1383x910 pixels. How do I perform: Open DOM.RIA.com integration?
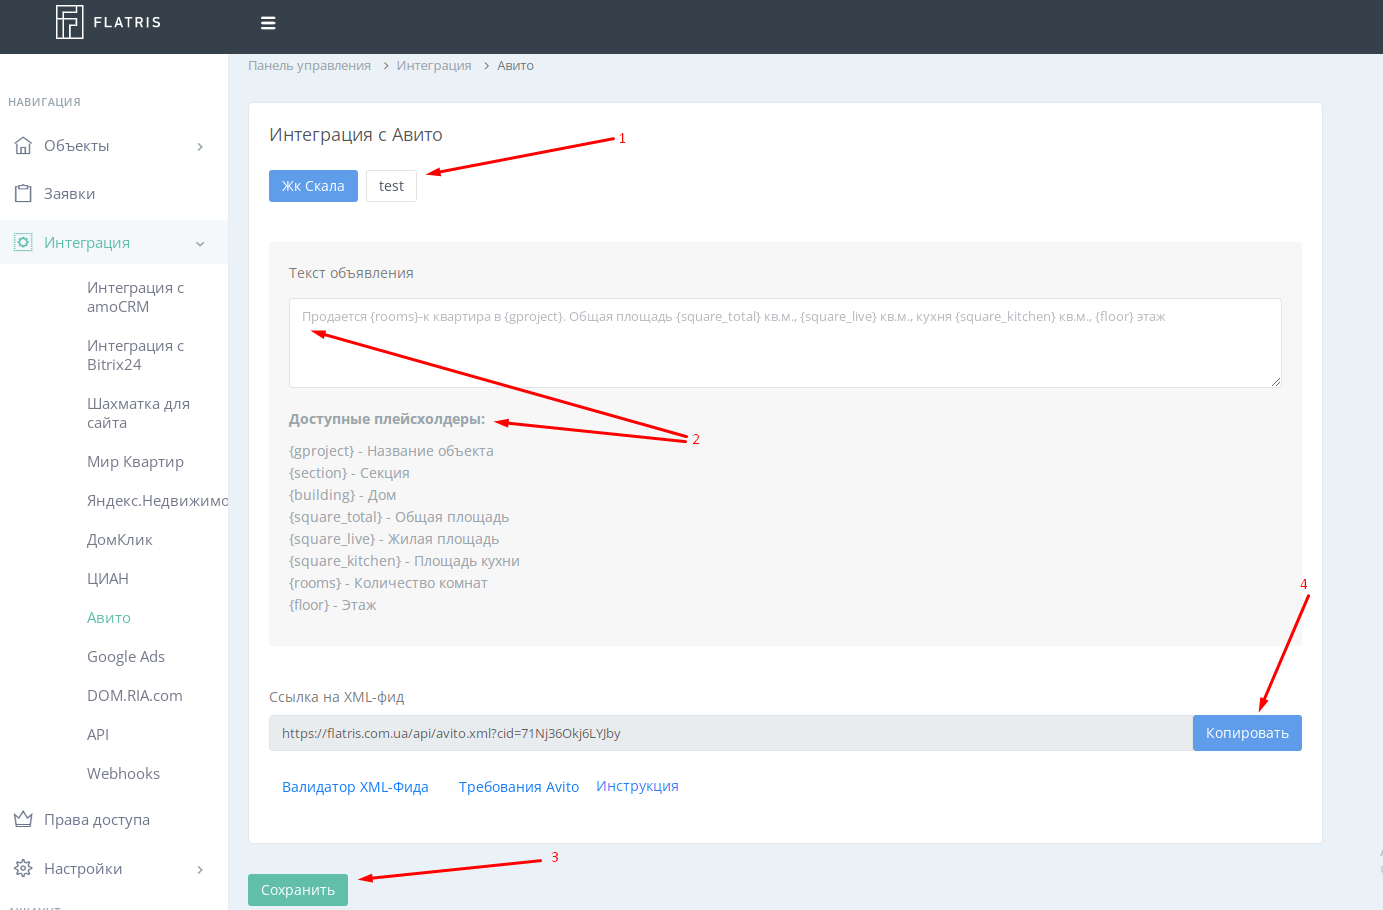[x=135, y=696]
